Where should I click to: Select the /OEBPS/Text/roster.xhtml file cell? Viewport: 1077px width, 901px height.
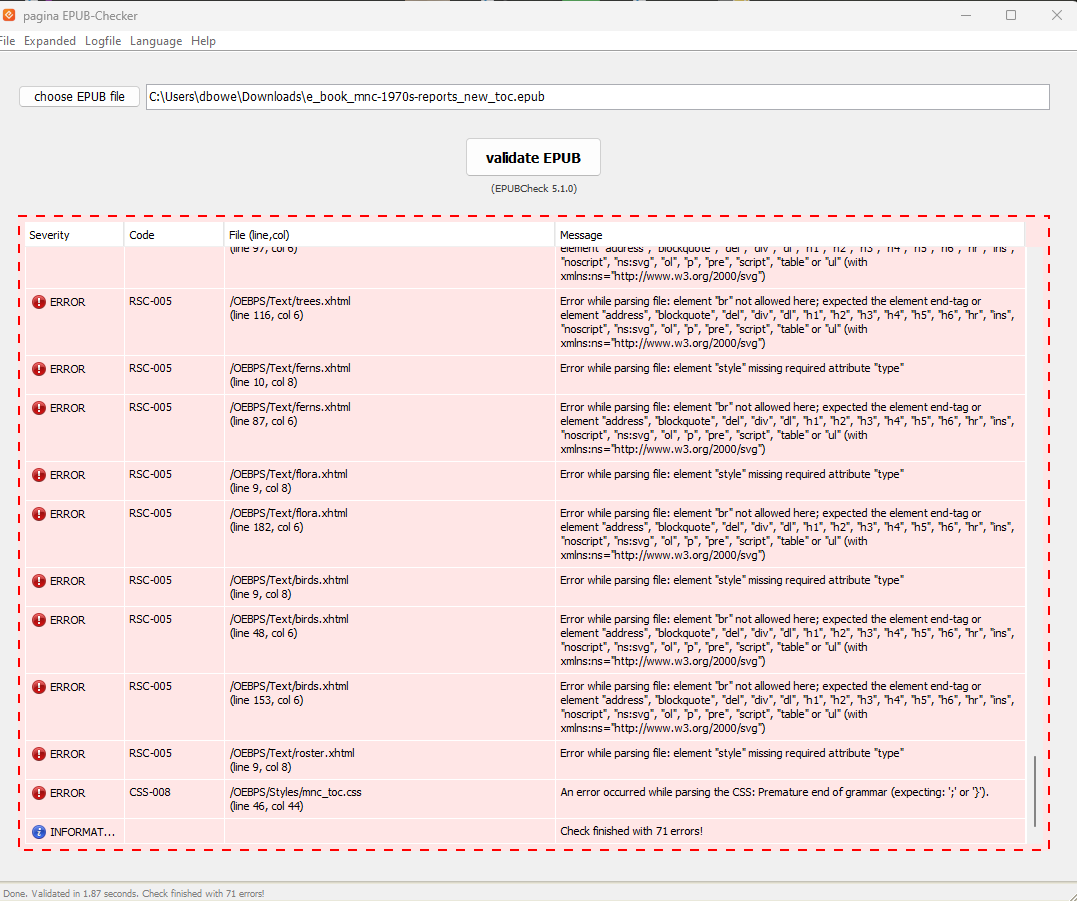[389, 760]
